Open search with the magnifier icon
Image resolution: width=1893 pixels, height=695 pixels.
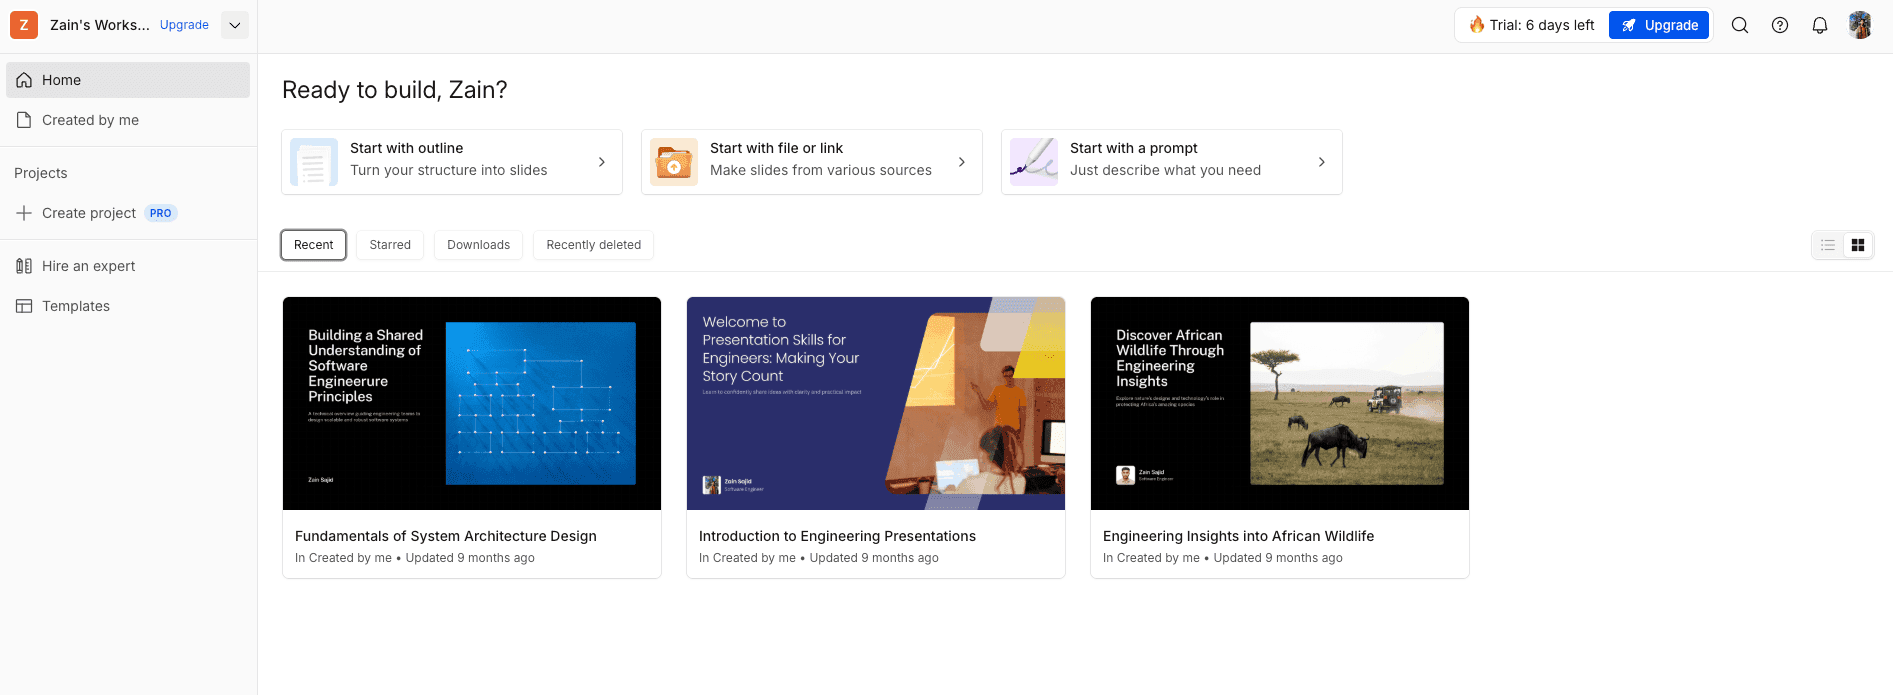1740,25
